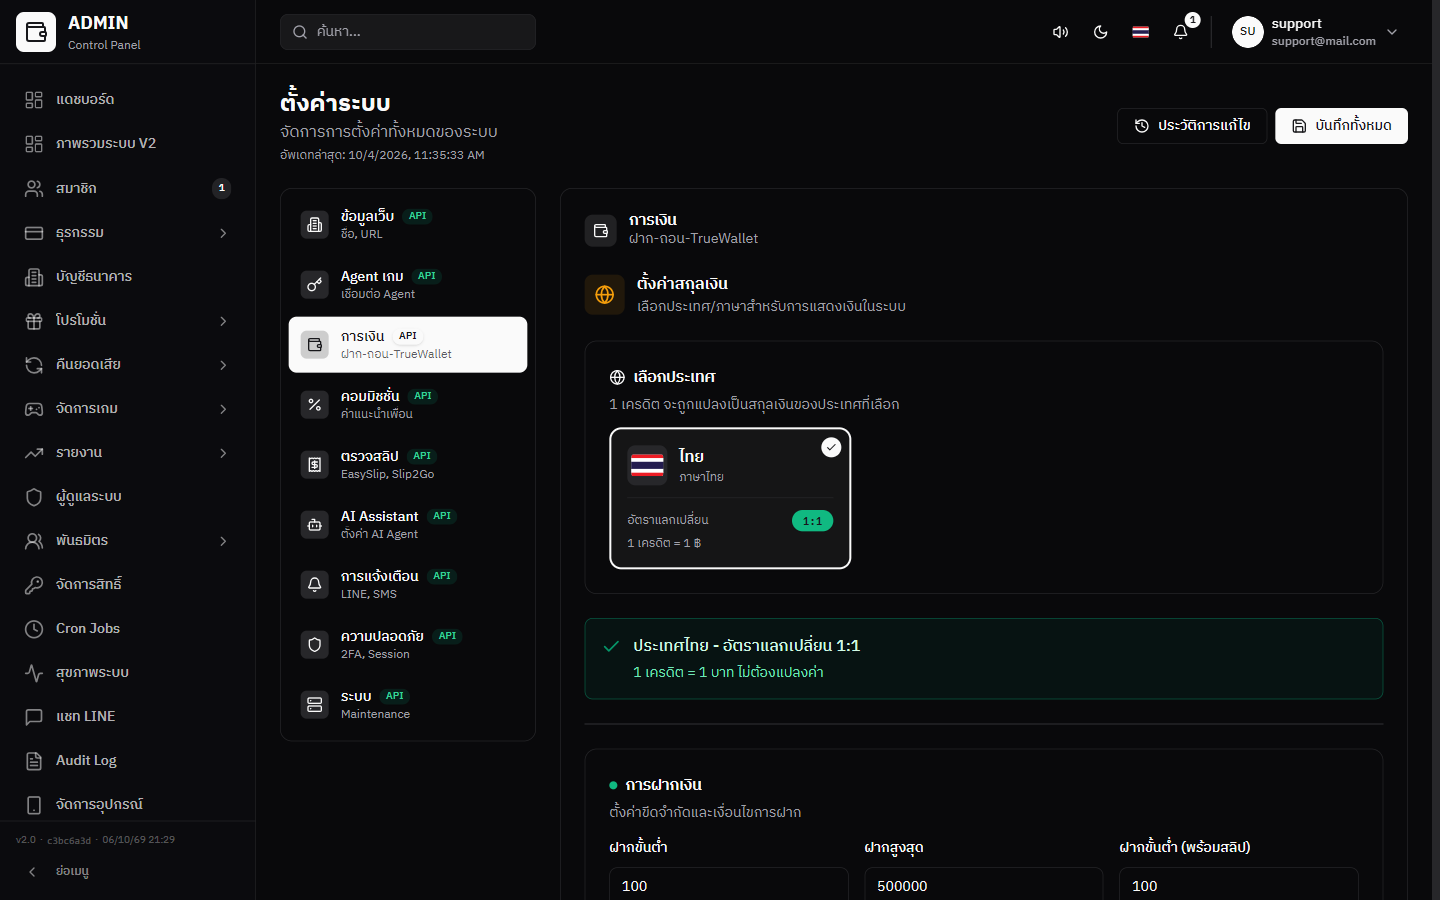Image resolution: width=1440 pixels, height=900 pixels.
Task: Click the AI Assistant robot icon
Action: coord(315,525)
